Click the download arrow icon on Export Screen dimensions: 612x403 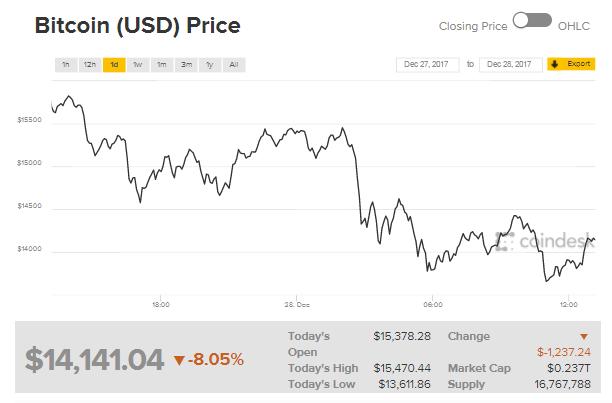(555, 64)
